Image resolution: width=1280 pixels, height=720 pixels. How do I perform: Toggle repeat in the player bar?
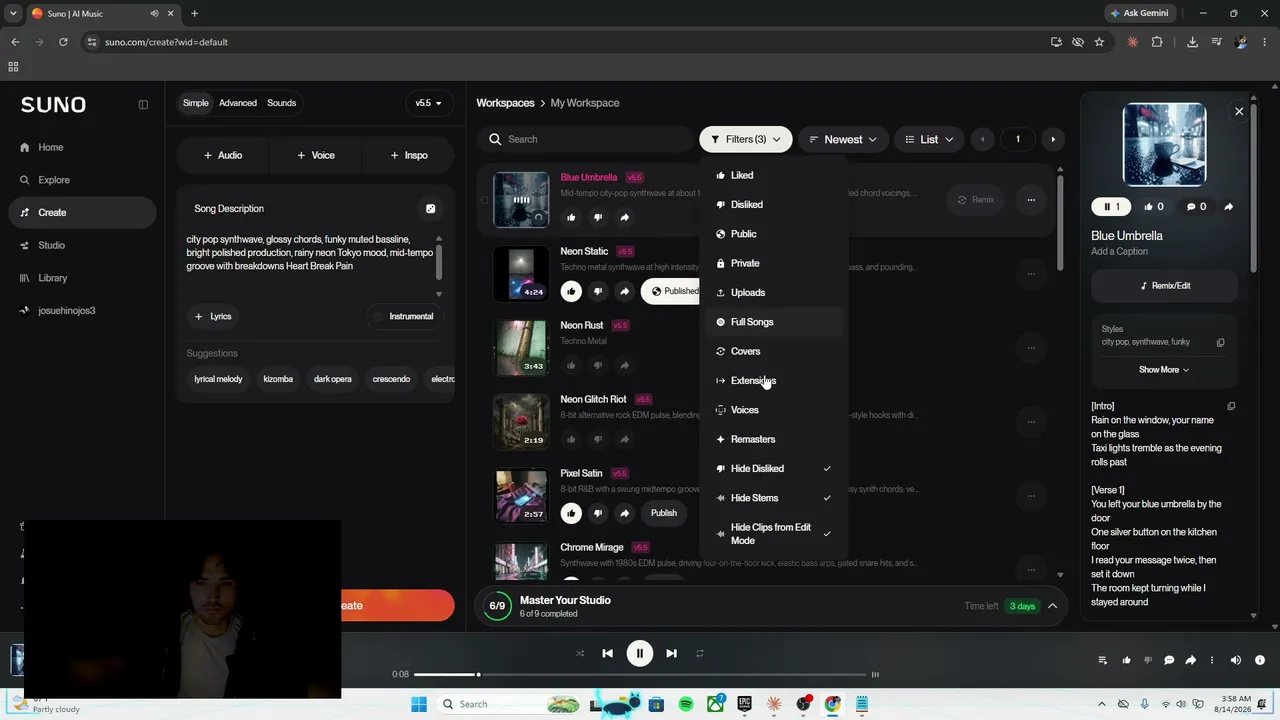700,653
